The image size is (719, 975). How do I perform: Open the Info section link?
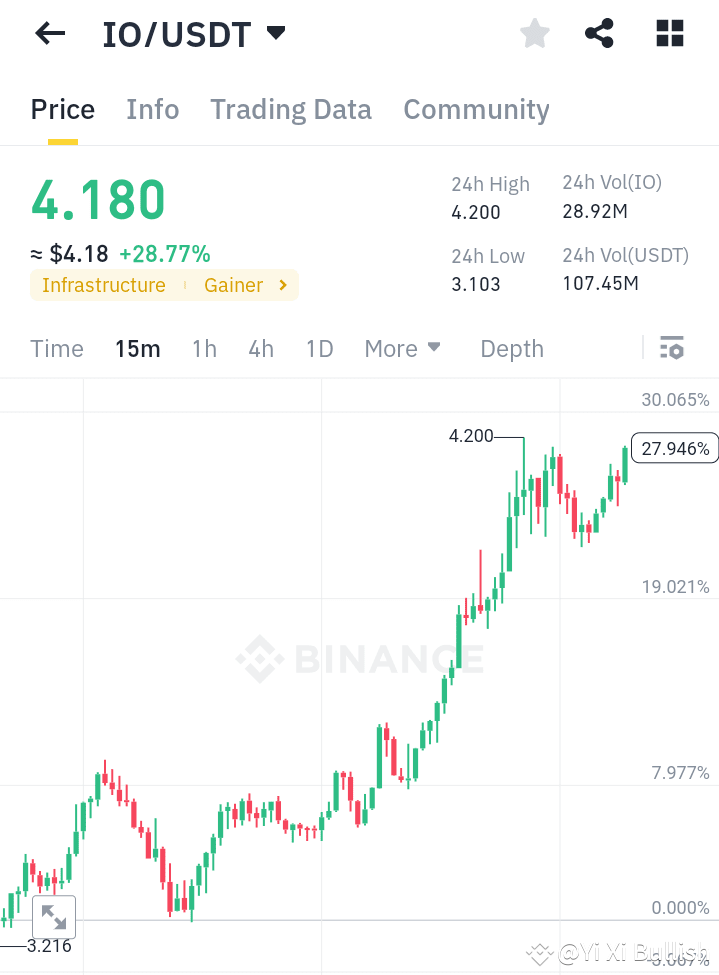coord(152,109)
